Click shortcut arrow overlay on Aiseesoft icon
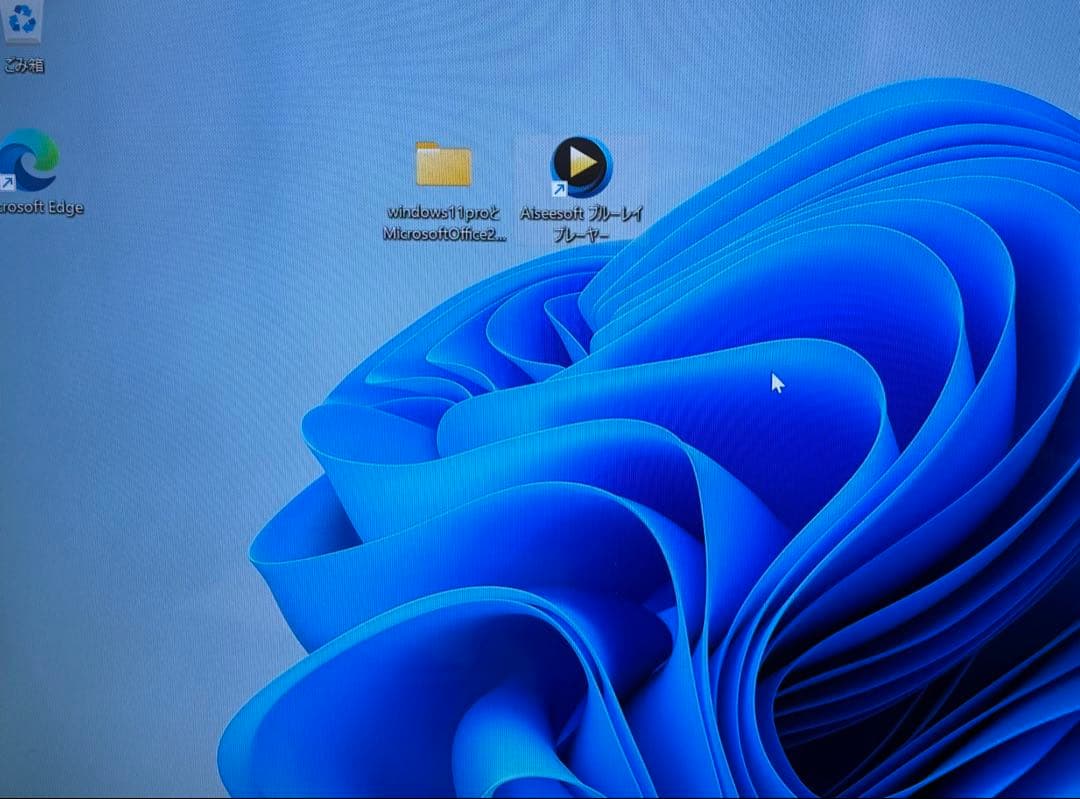Image resolution: width=1080 pixels, height=799 pixels. [559, 188]
